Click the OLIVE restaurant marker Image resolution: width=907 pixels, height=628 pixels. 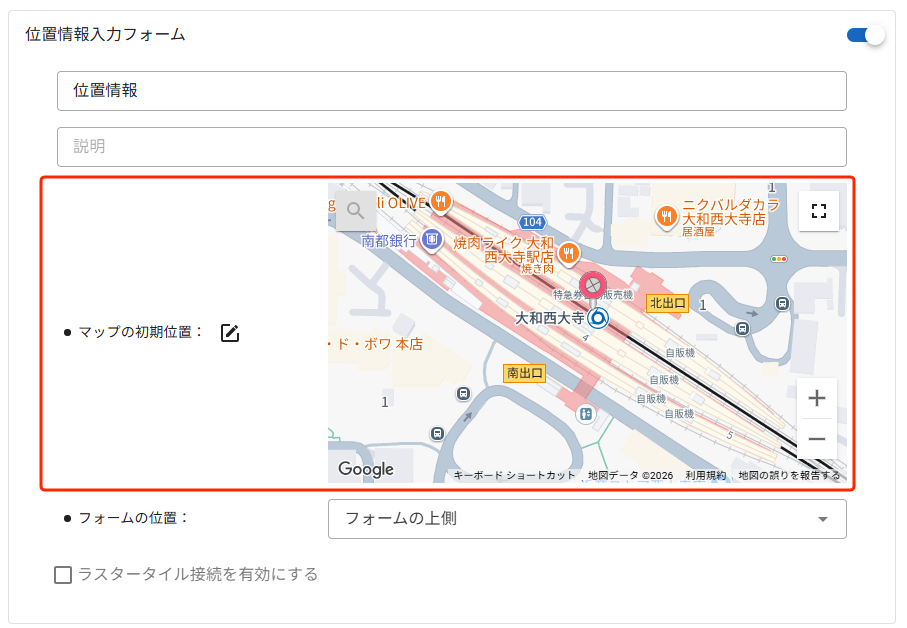tap(441, 202)
